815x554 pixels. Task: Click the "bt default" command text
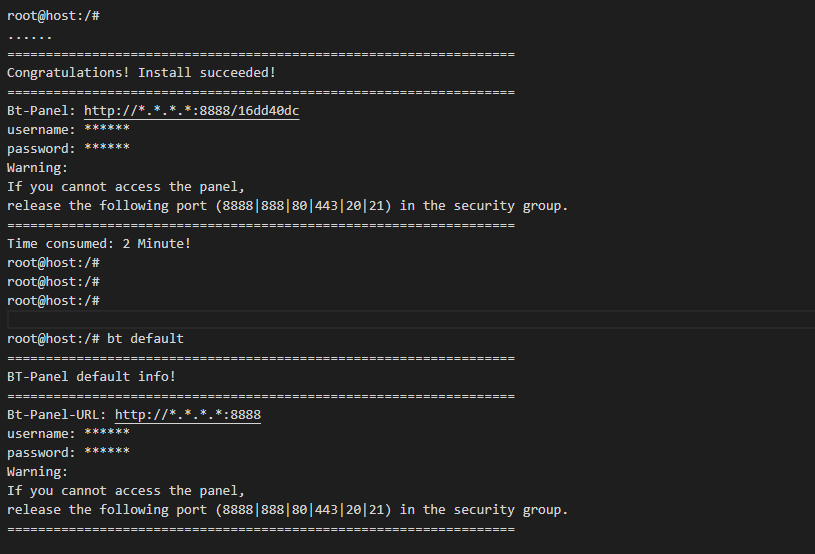click(146, 338)
